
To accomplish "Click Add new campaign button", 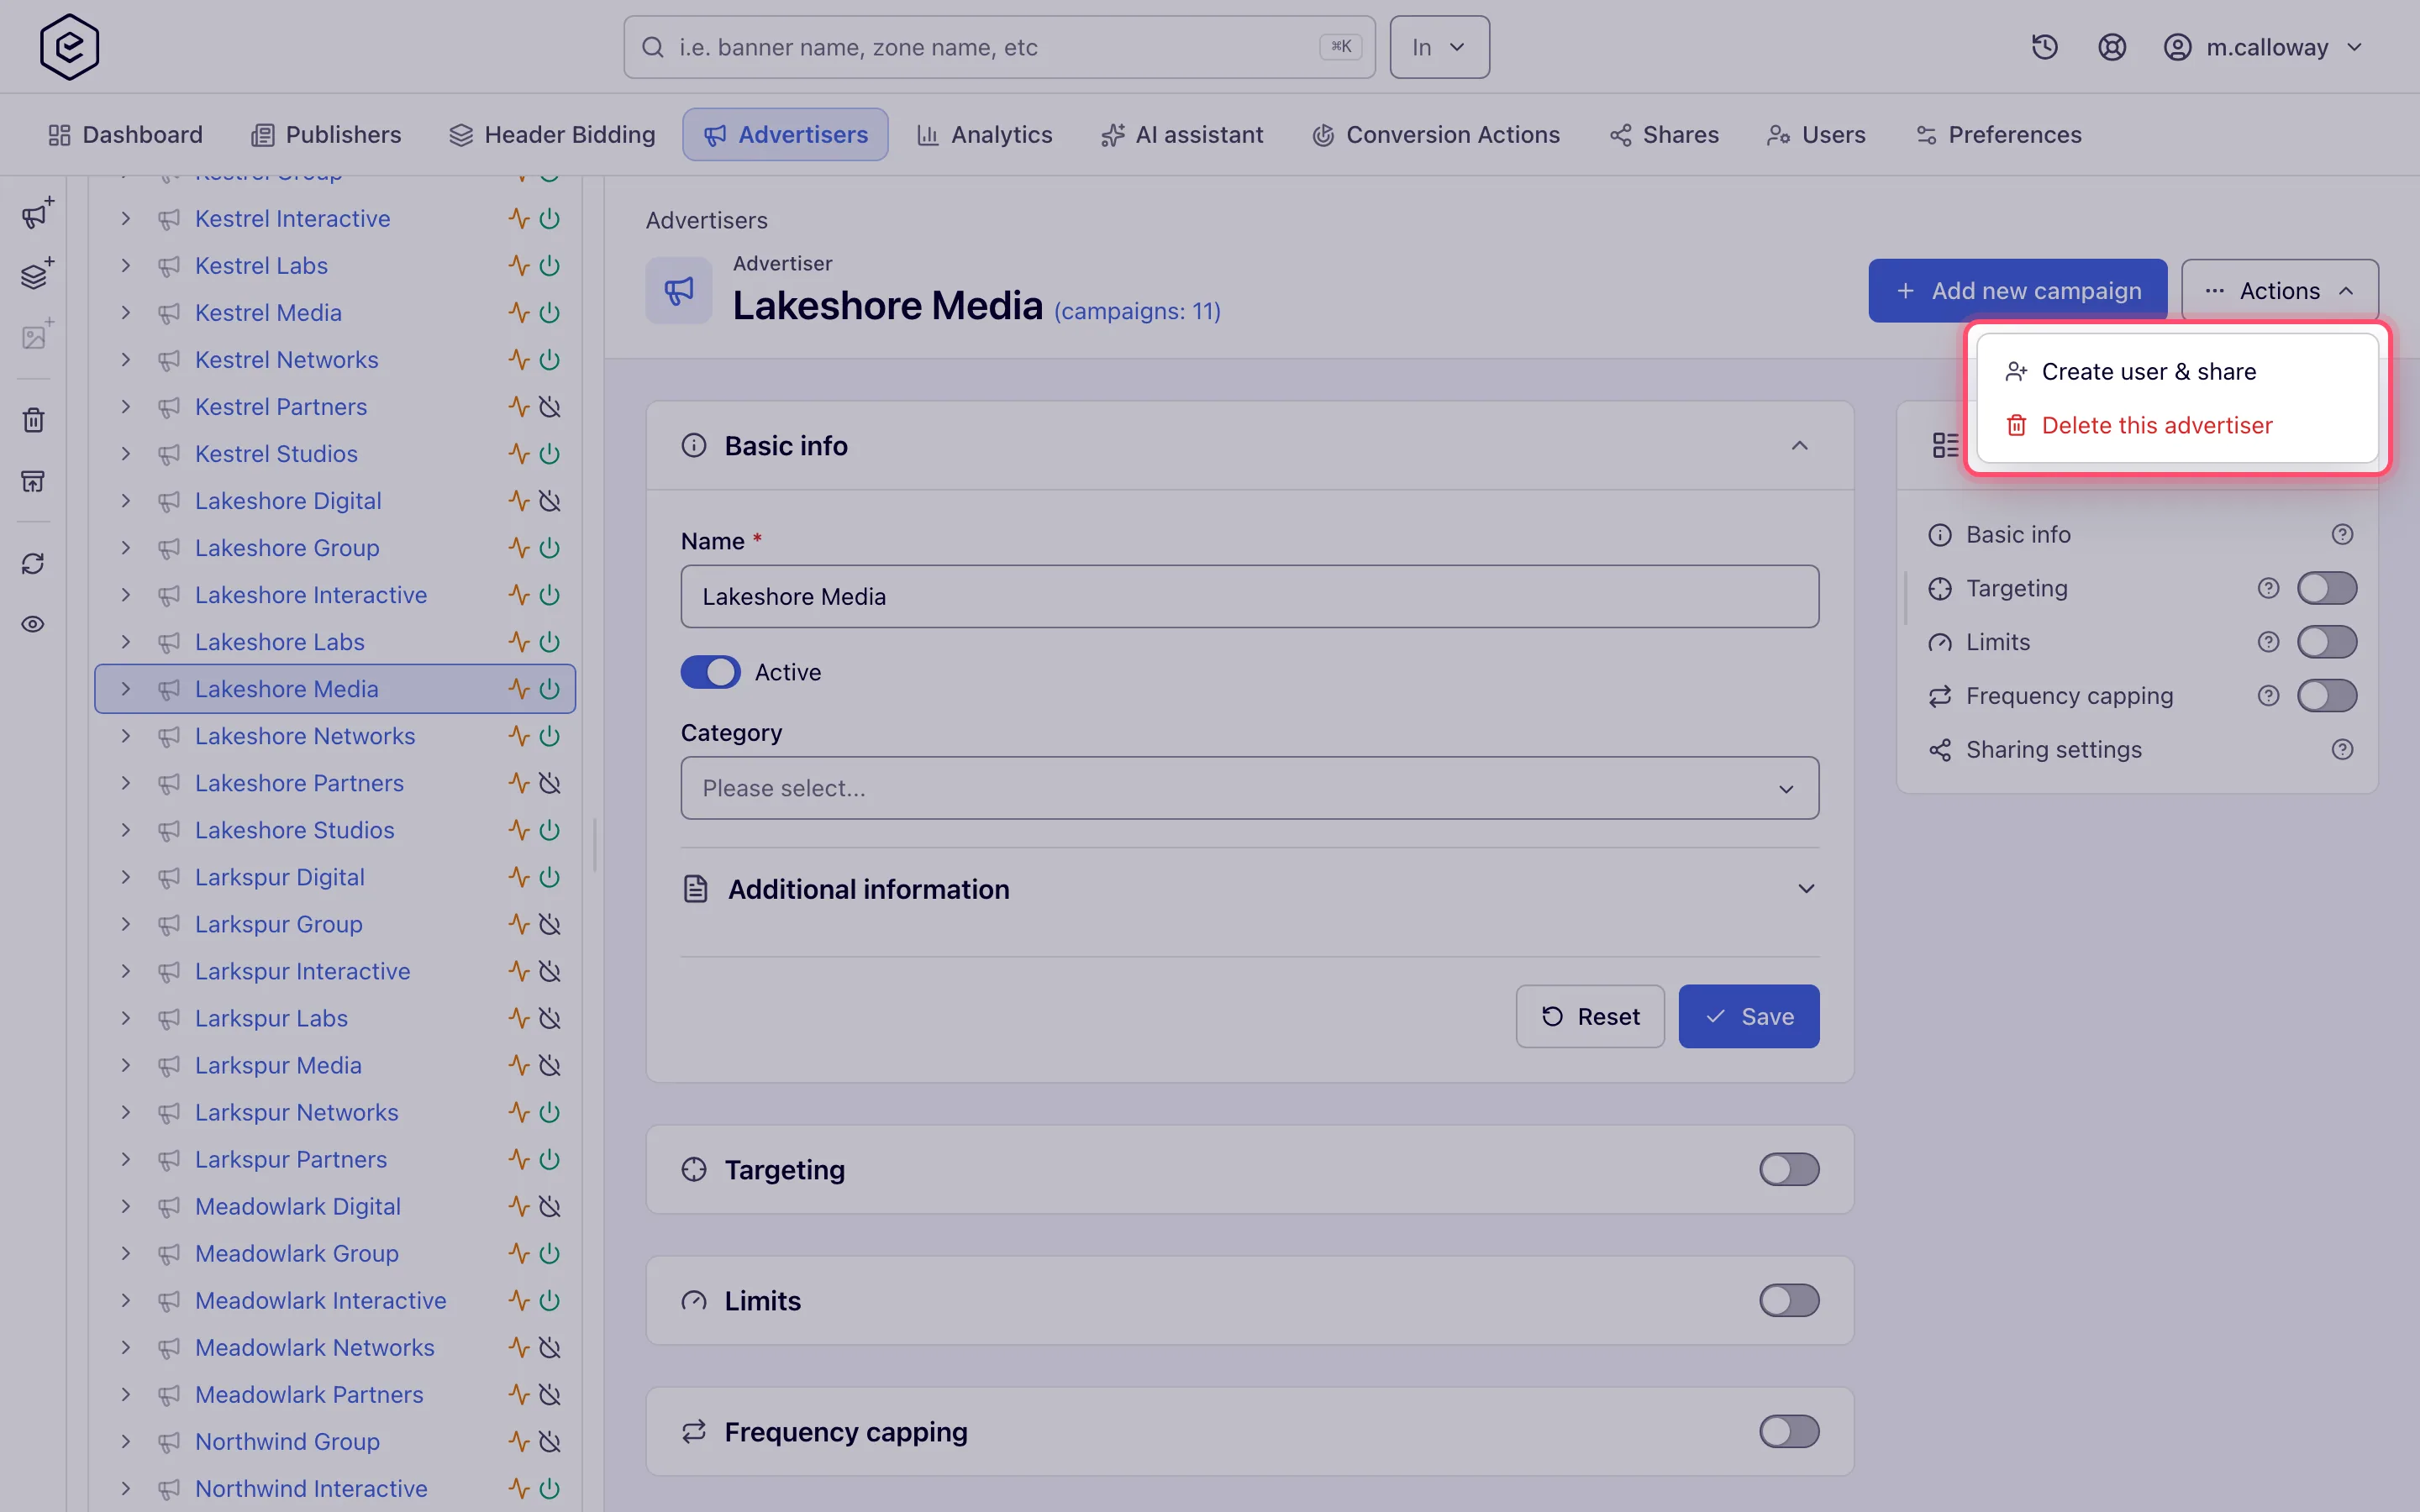I will click(2017, 291).
